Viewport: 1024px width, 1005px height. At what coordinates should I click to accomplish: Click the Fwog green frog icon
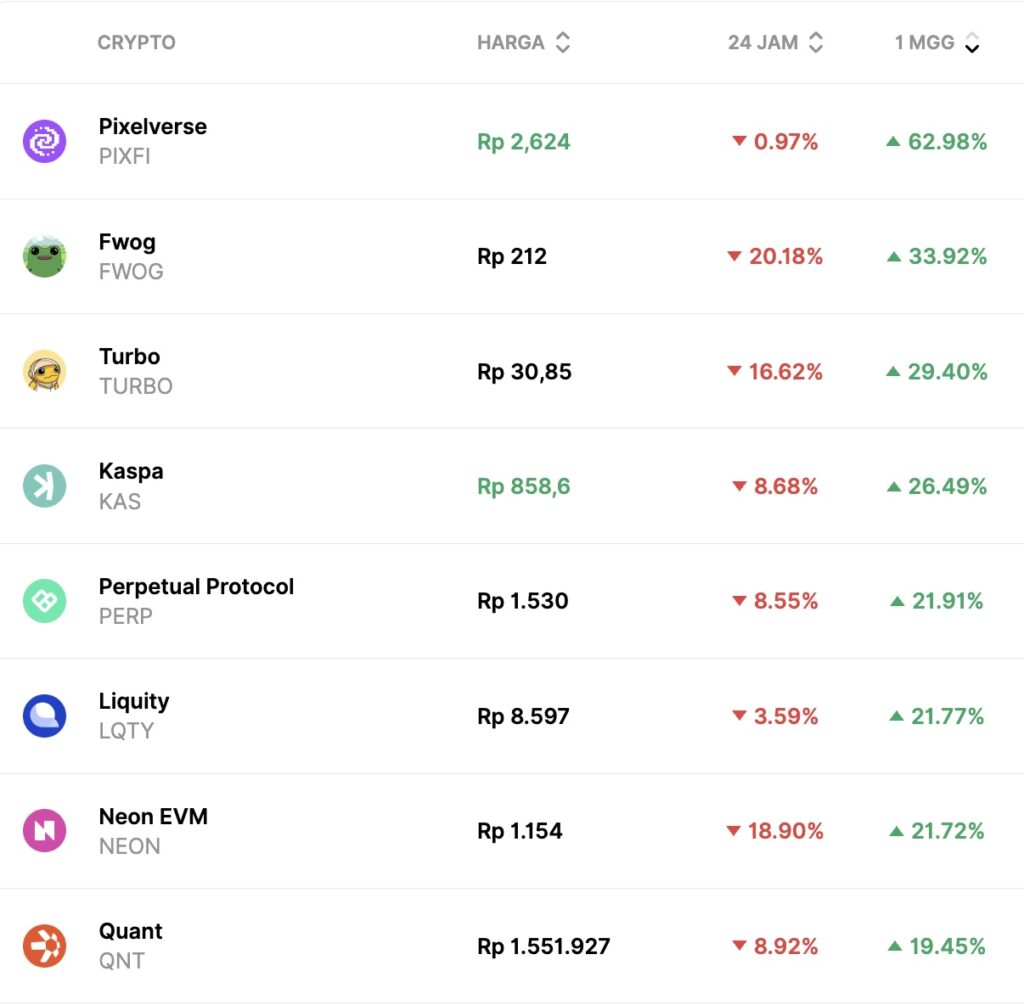point(45,256)
